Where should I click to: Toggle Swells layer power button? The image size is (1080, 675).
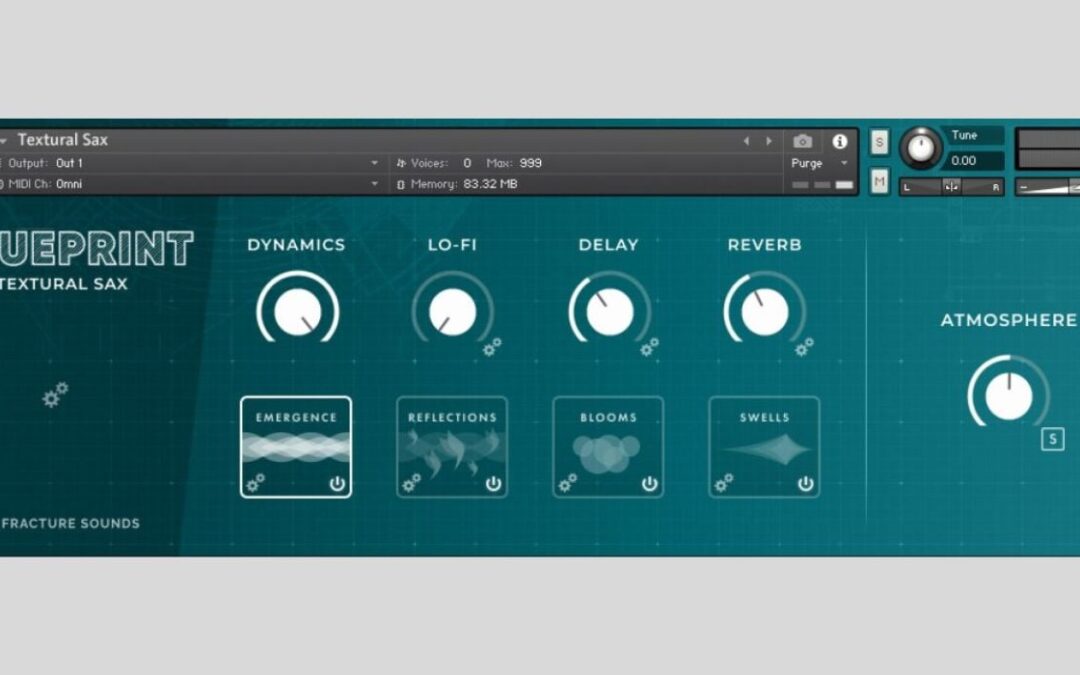tap(806, 484)
